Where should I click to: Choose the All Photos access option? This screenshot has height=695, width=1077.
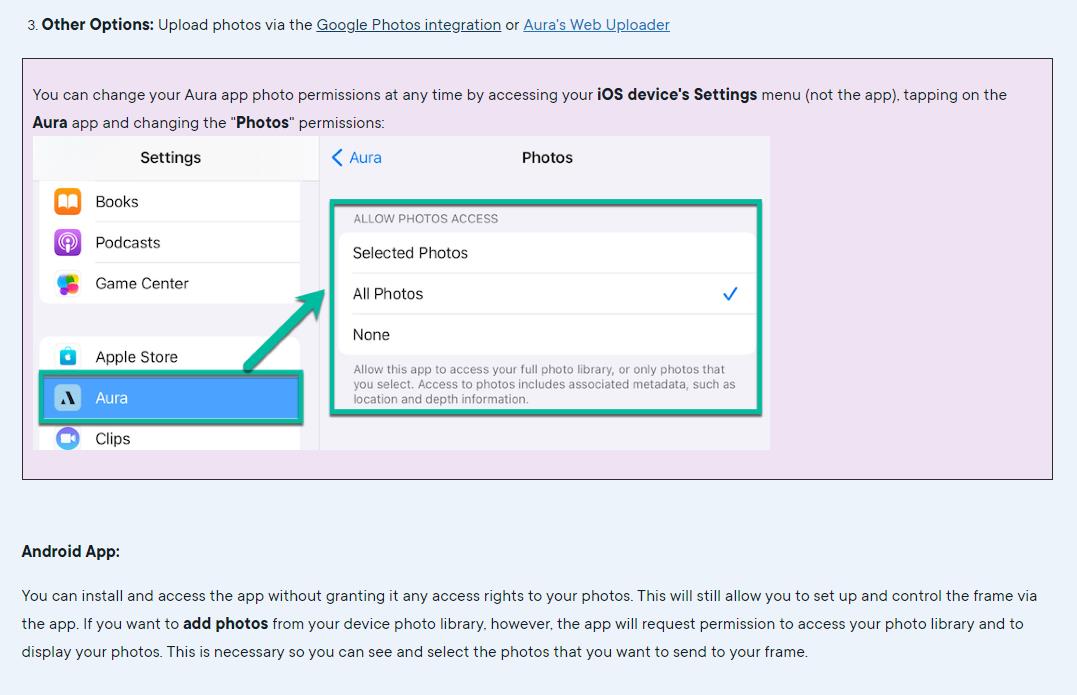[x=388, y=294]
